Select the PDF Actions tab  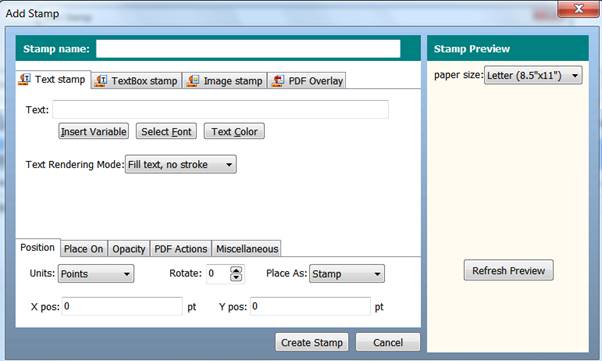pyautogui.click(x=181, y=249)
